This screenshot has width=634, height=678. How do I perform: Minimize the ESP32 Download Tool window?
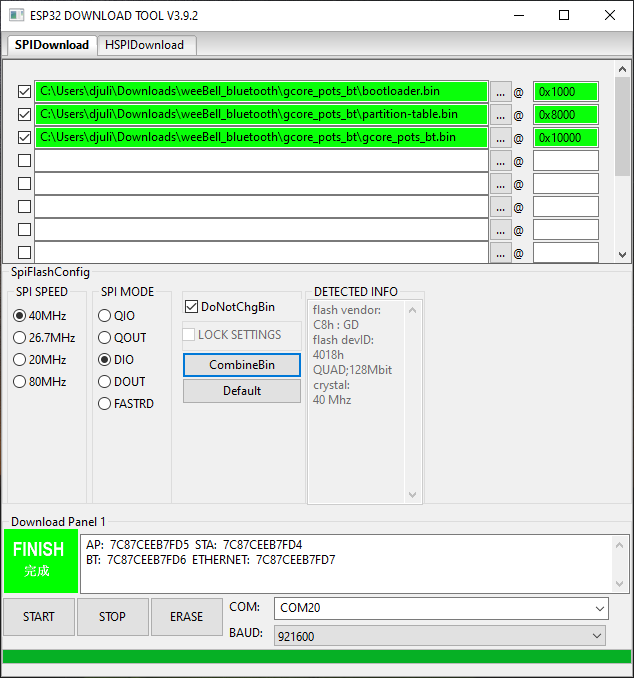tap(519, 16)
